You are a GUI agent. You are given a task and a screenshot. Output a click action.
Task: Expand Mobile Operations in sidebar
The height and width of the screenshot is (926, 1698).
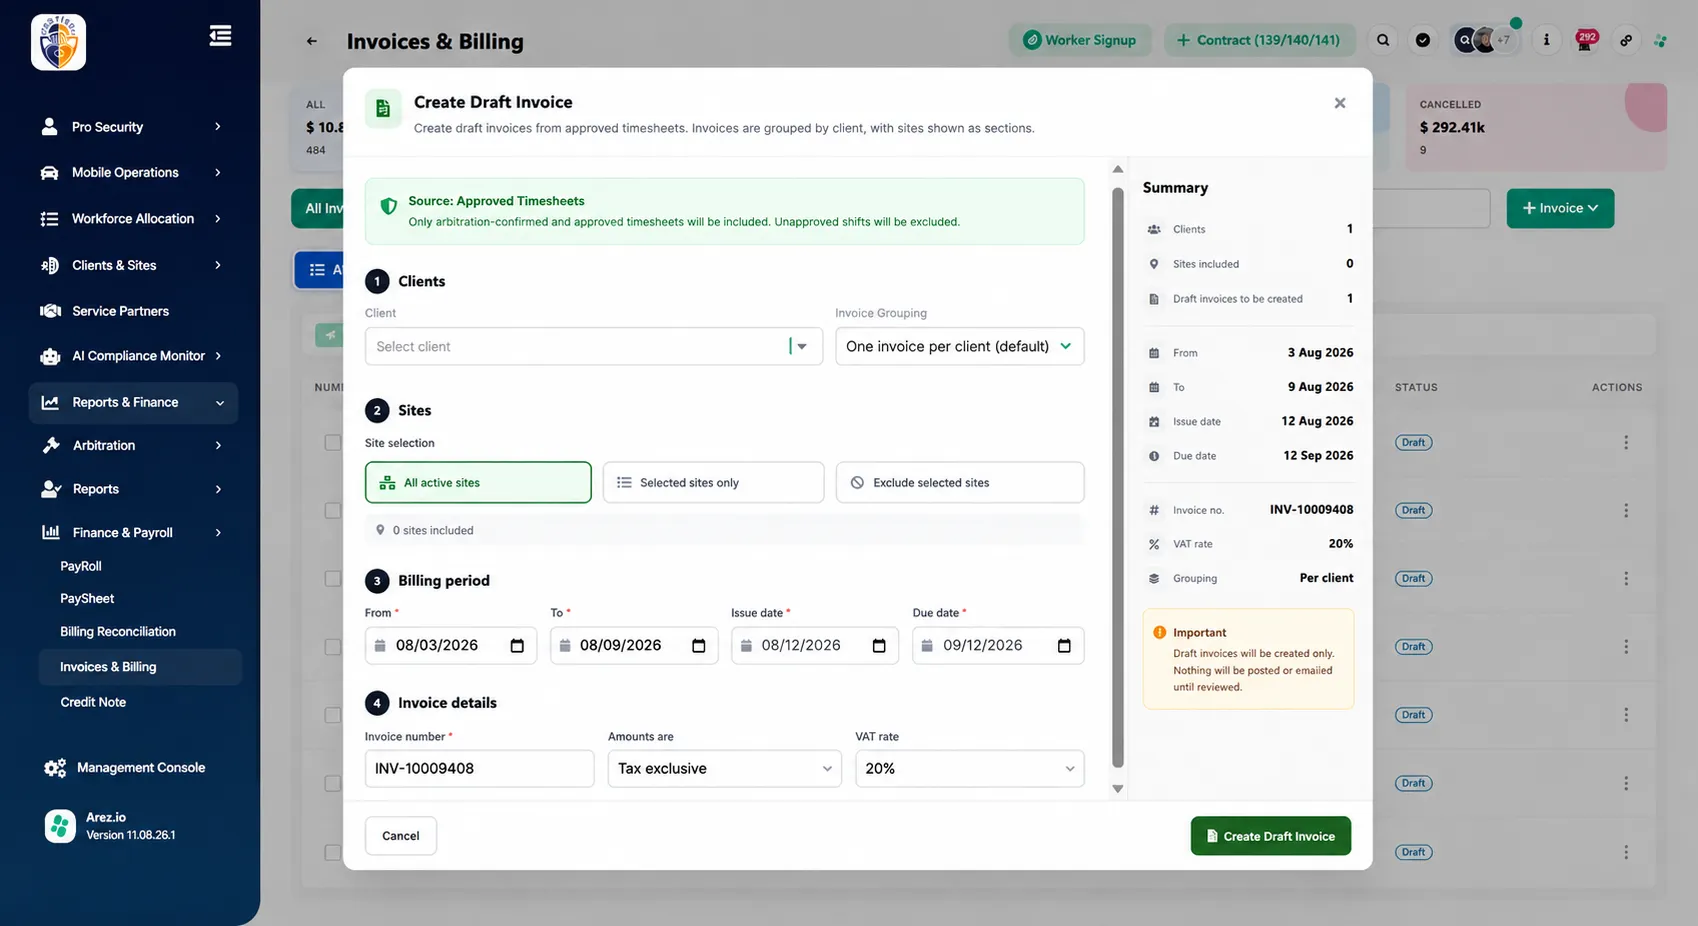pos(133,172)
